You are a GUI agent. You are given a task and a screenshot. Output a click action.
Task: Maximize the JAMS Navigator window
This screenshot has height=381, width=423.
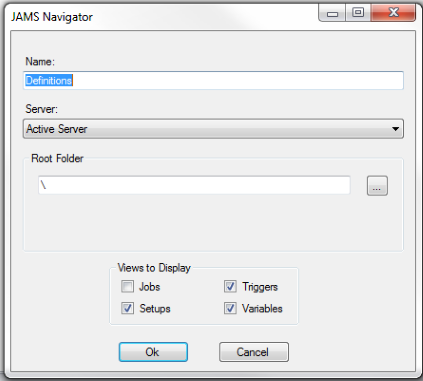(358, 13)
